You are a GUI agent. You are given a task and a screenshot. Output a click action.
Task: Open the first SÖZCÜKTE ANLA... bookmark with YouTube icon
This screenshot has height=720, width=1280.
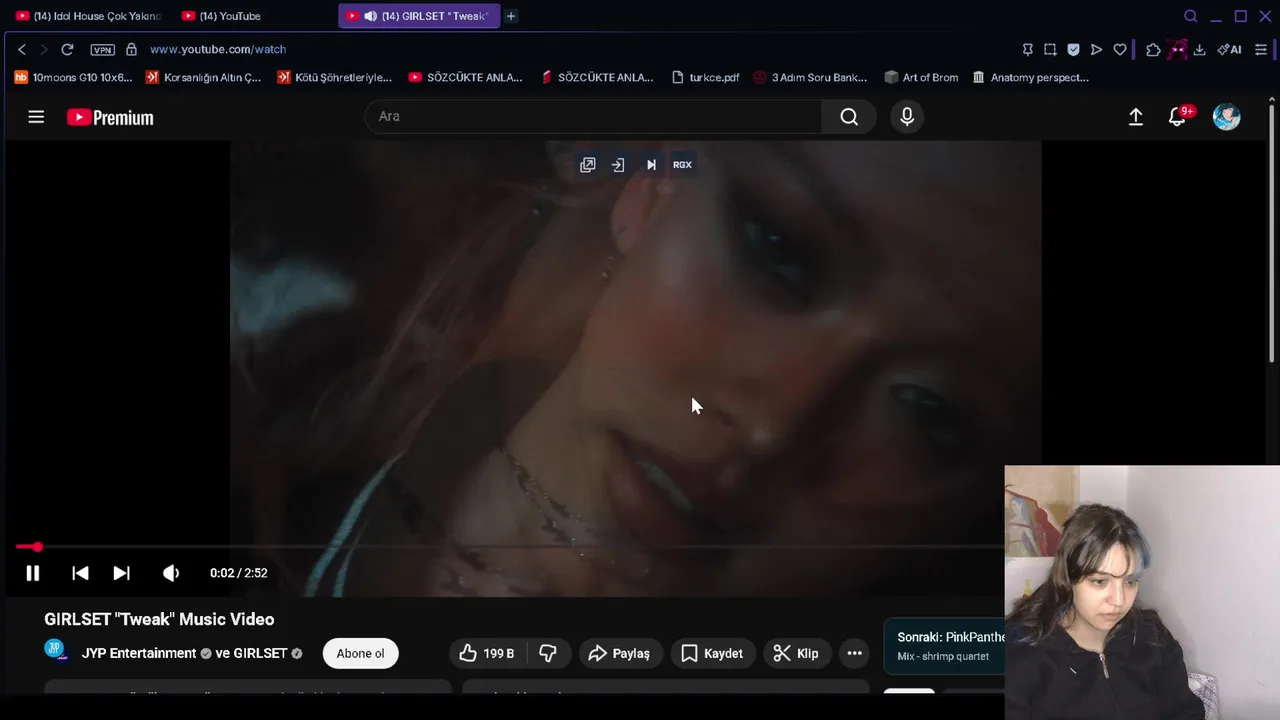click(465, 77)
